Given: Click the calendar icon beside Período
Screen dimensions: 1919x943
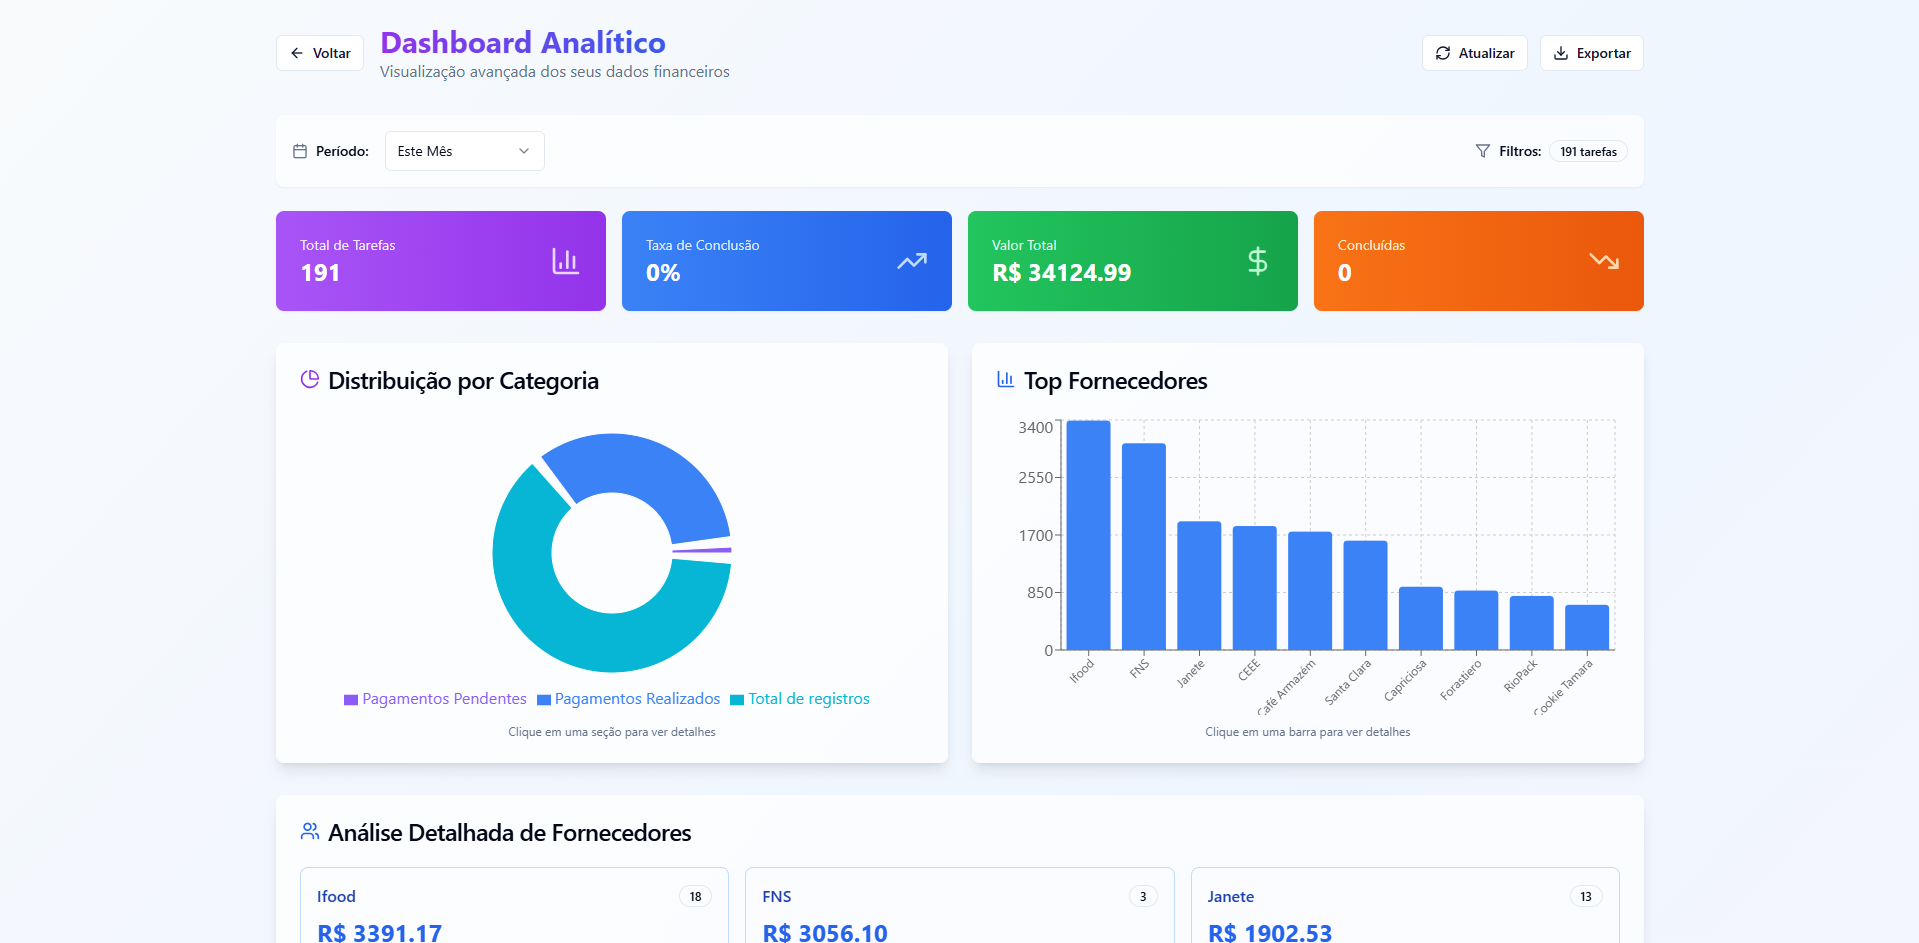Looking at the screenshot, I should pyautogui.click(x=300, y=151).
